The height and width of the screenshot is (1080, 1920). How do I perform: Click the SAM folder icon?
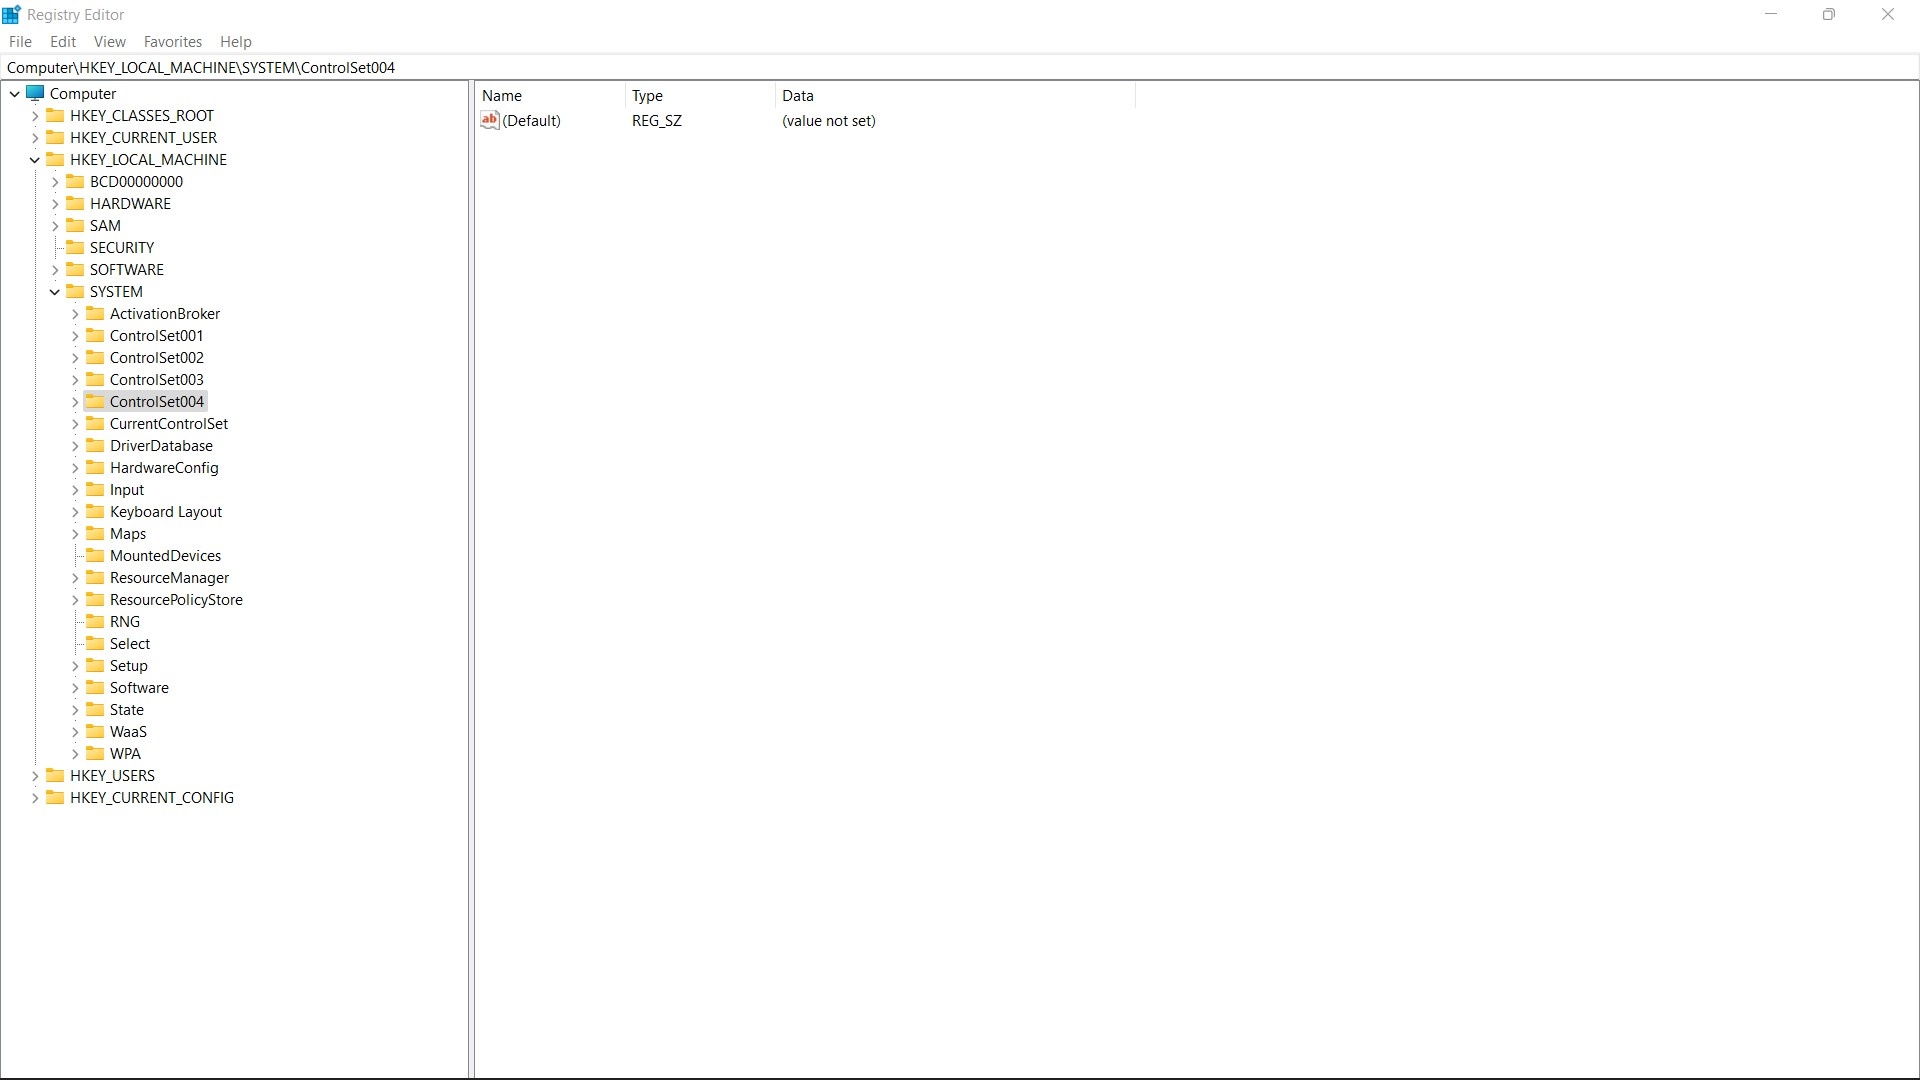tap(75, 225)
